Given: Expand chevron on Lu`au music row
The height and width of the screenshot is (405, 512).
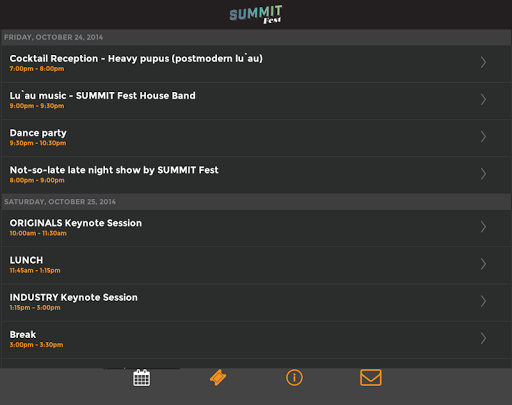Looking at the screenshot, I should pos(483,99).
